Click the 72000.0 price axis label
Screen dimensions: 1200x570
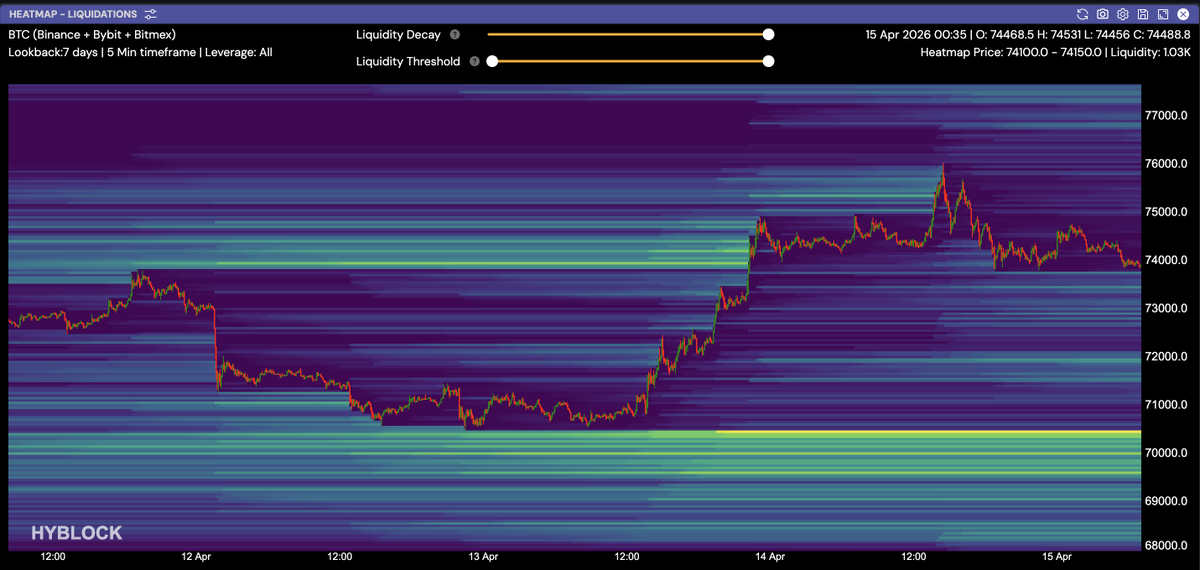1165,356
